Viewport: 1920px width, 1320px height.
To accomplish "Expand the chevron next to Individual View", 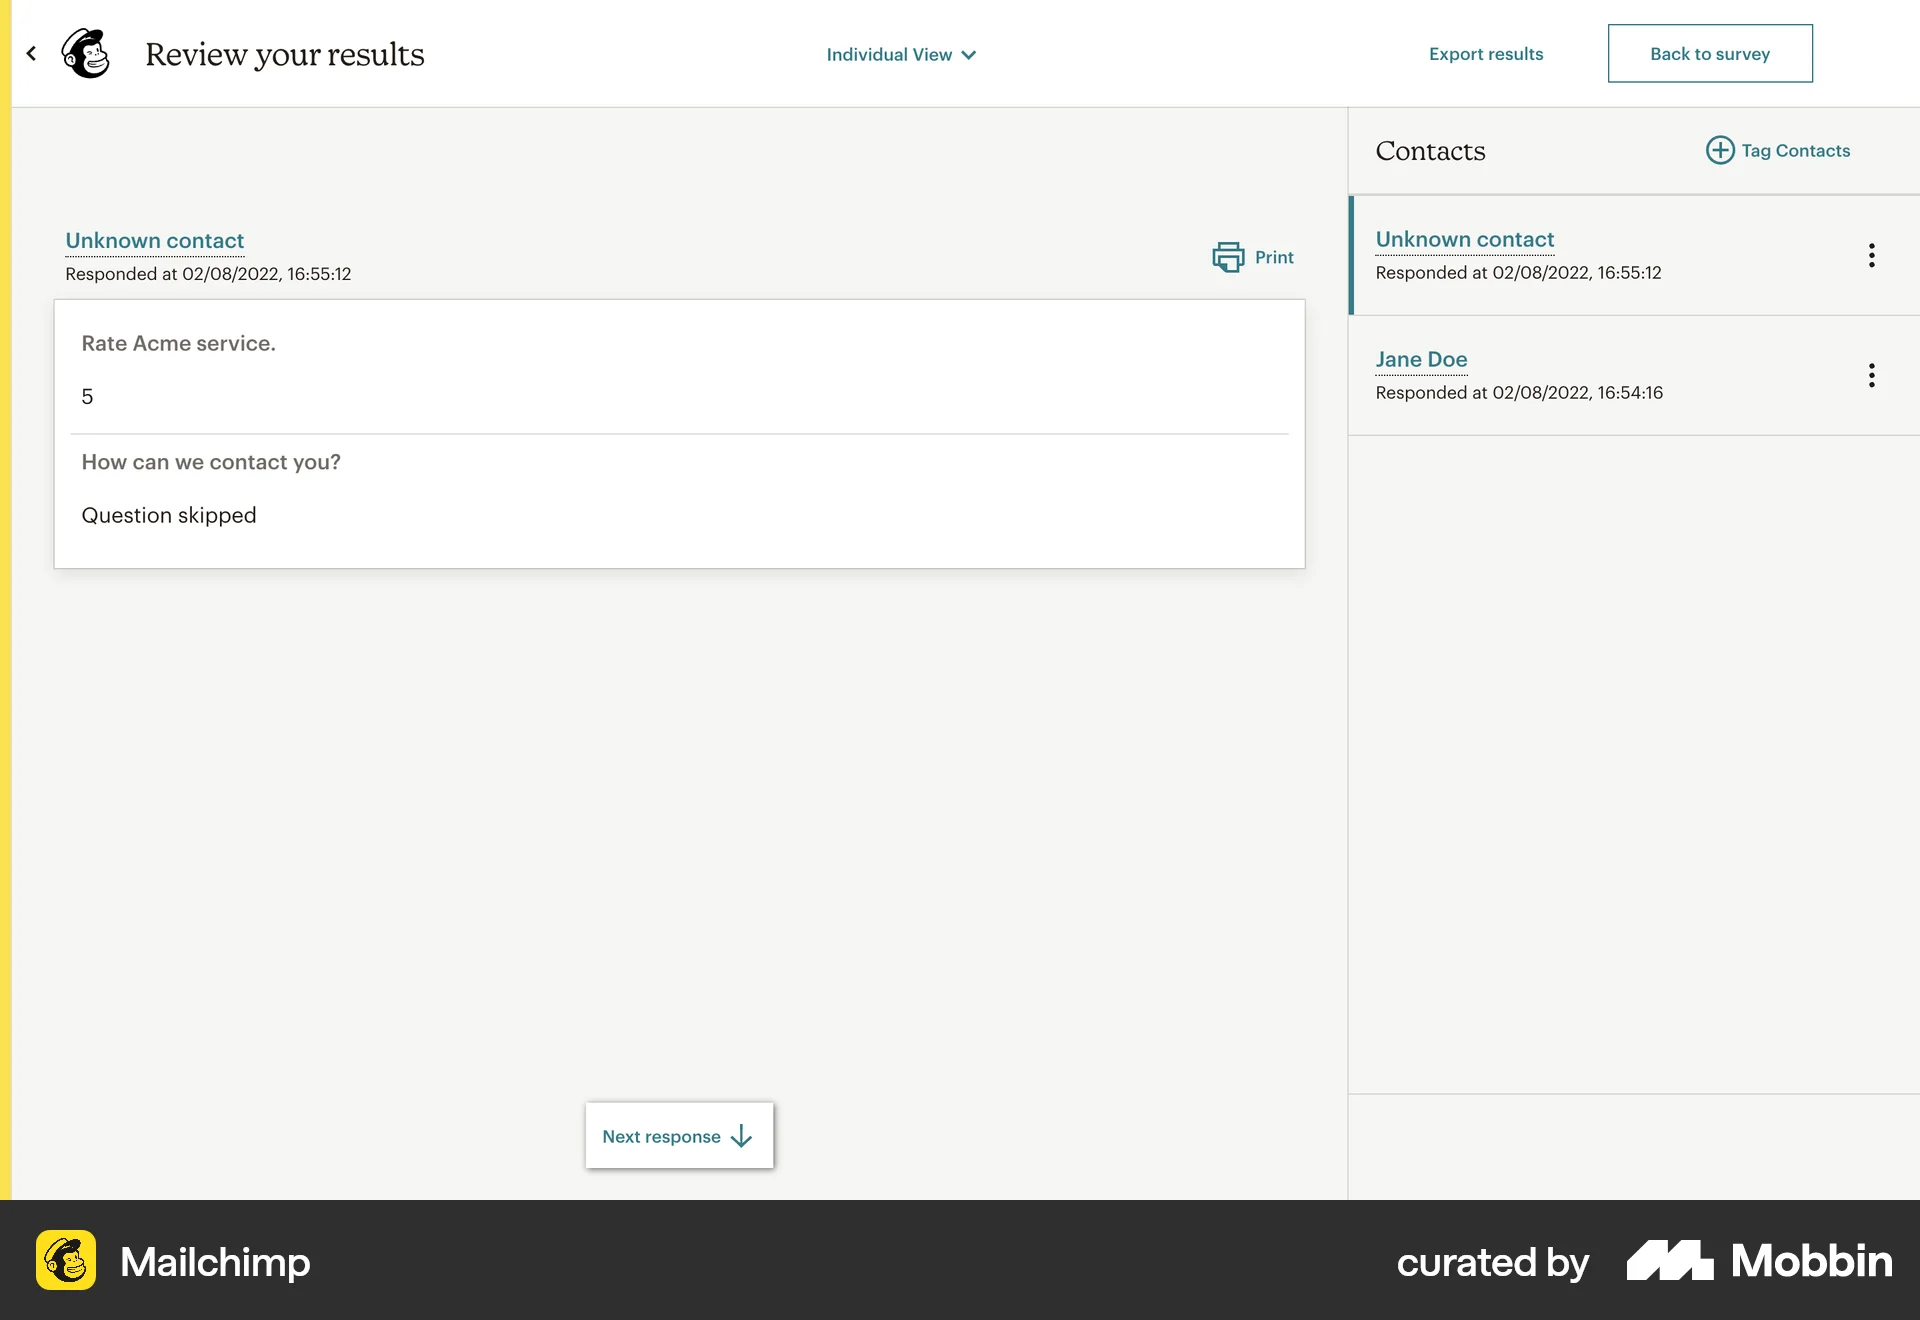I will [x=967, y=56].
